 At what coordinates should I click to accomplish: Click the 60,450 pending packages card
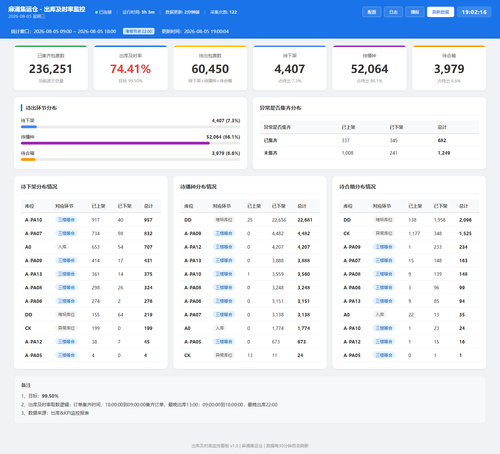[x=210, y=68]
